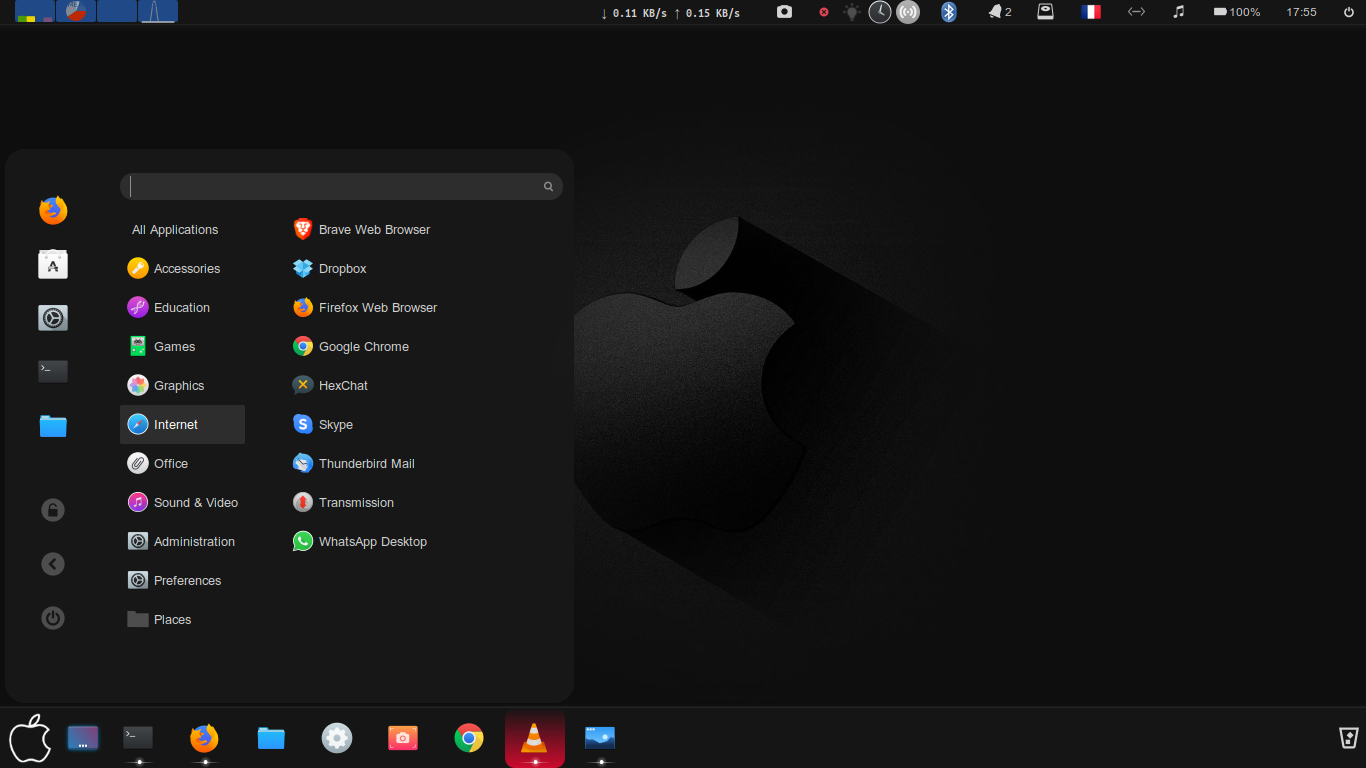Click the battery 100% indicator
This screenshot has height=768, width=1366.
(x=1237, y=12)
